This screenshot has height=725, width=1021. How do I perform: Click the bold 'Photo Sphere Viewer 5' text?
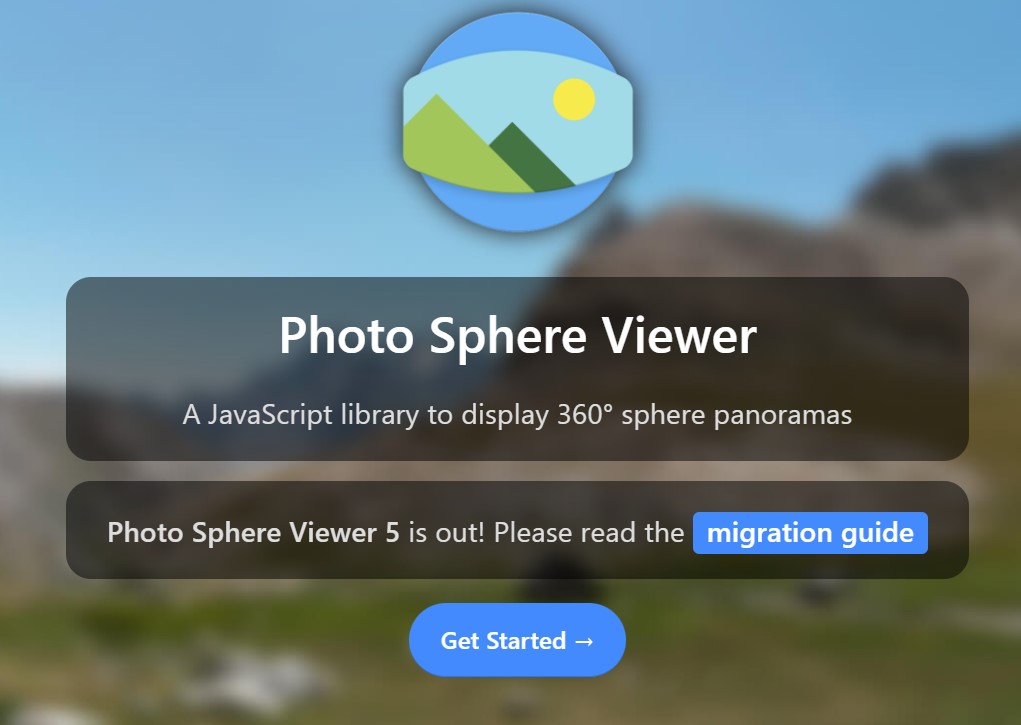click(x=253, y=533)
